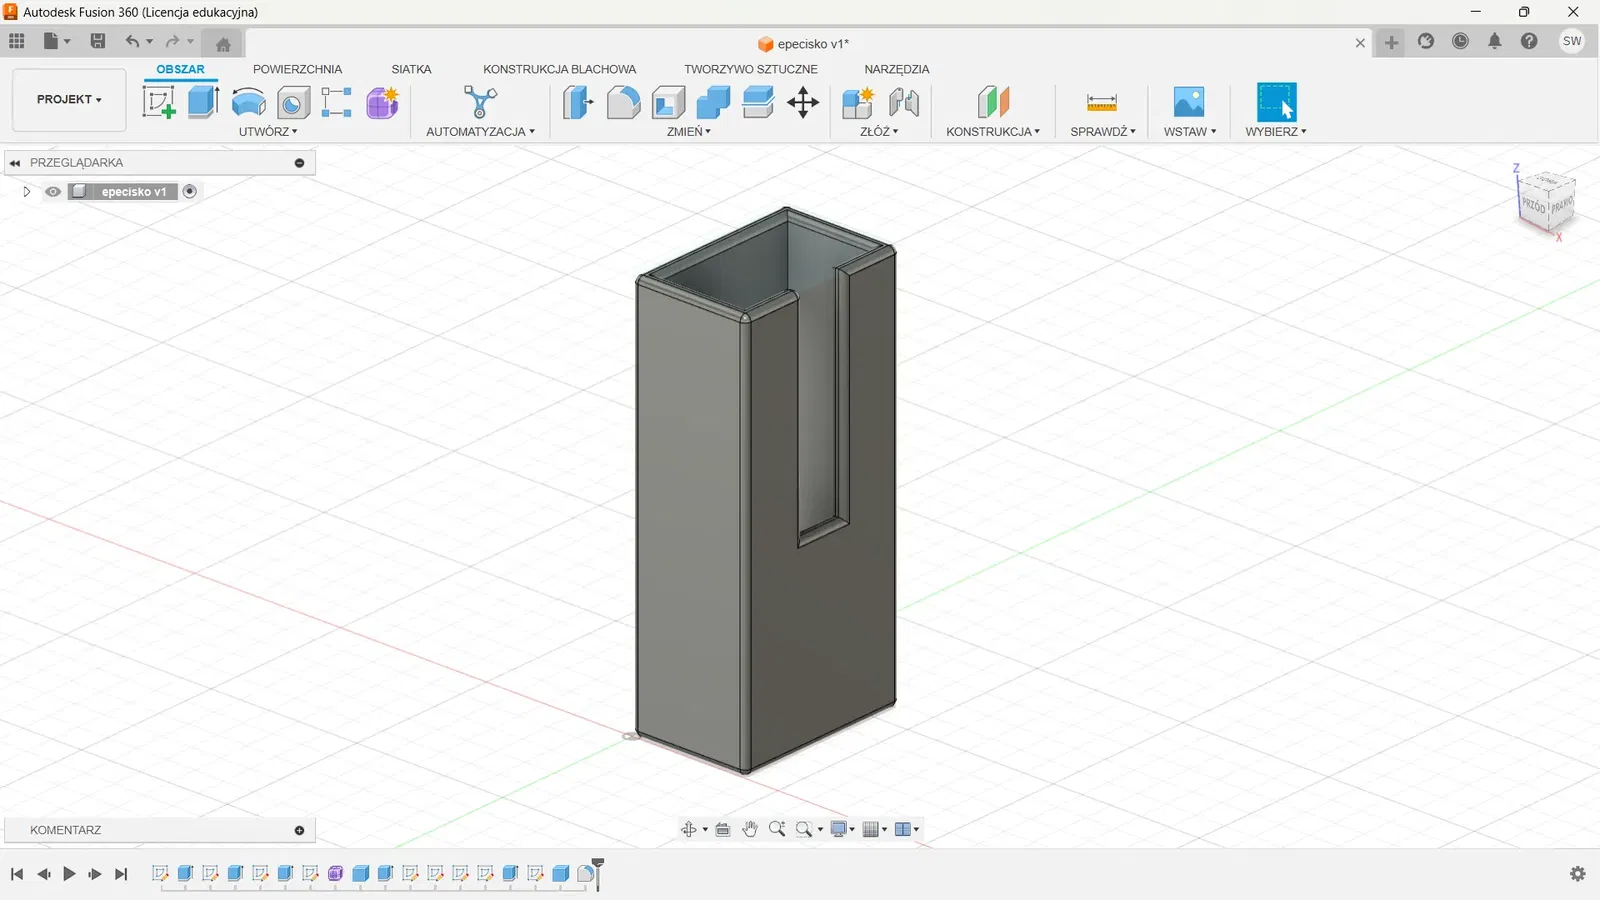Click the Extrude tool icon

pyautogui.click(x=203, y=102)
